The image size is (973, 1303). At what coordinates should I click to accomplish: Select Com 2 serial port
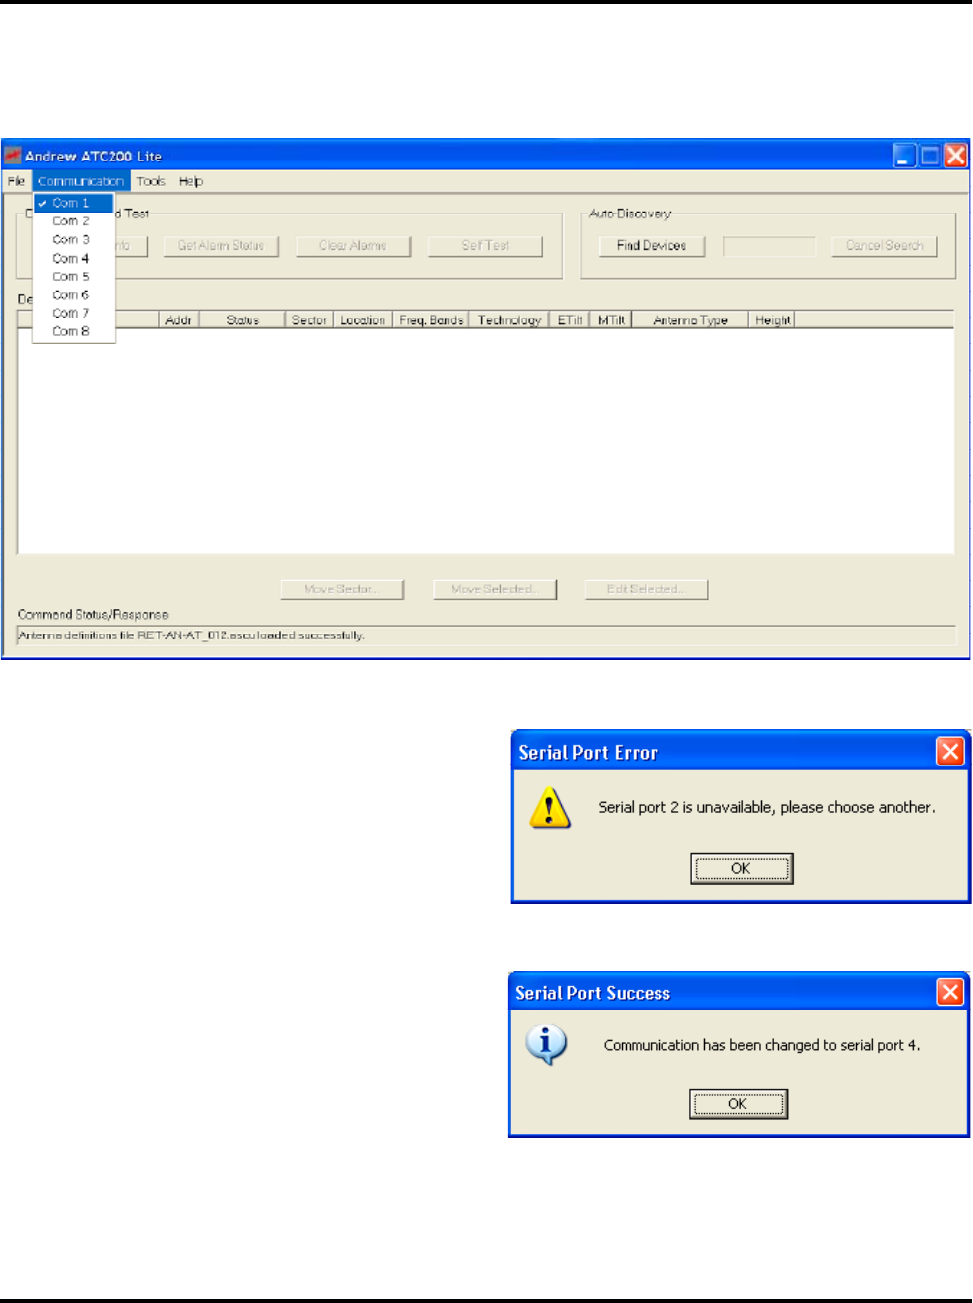click(74, 221)
